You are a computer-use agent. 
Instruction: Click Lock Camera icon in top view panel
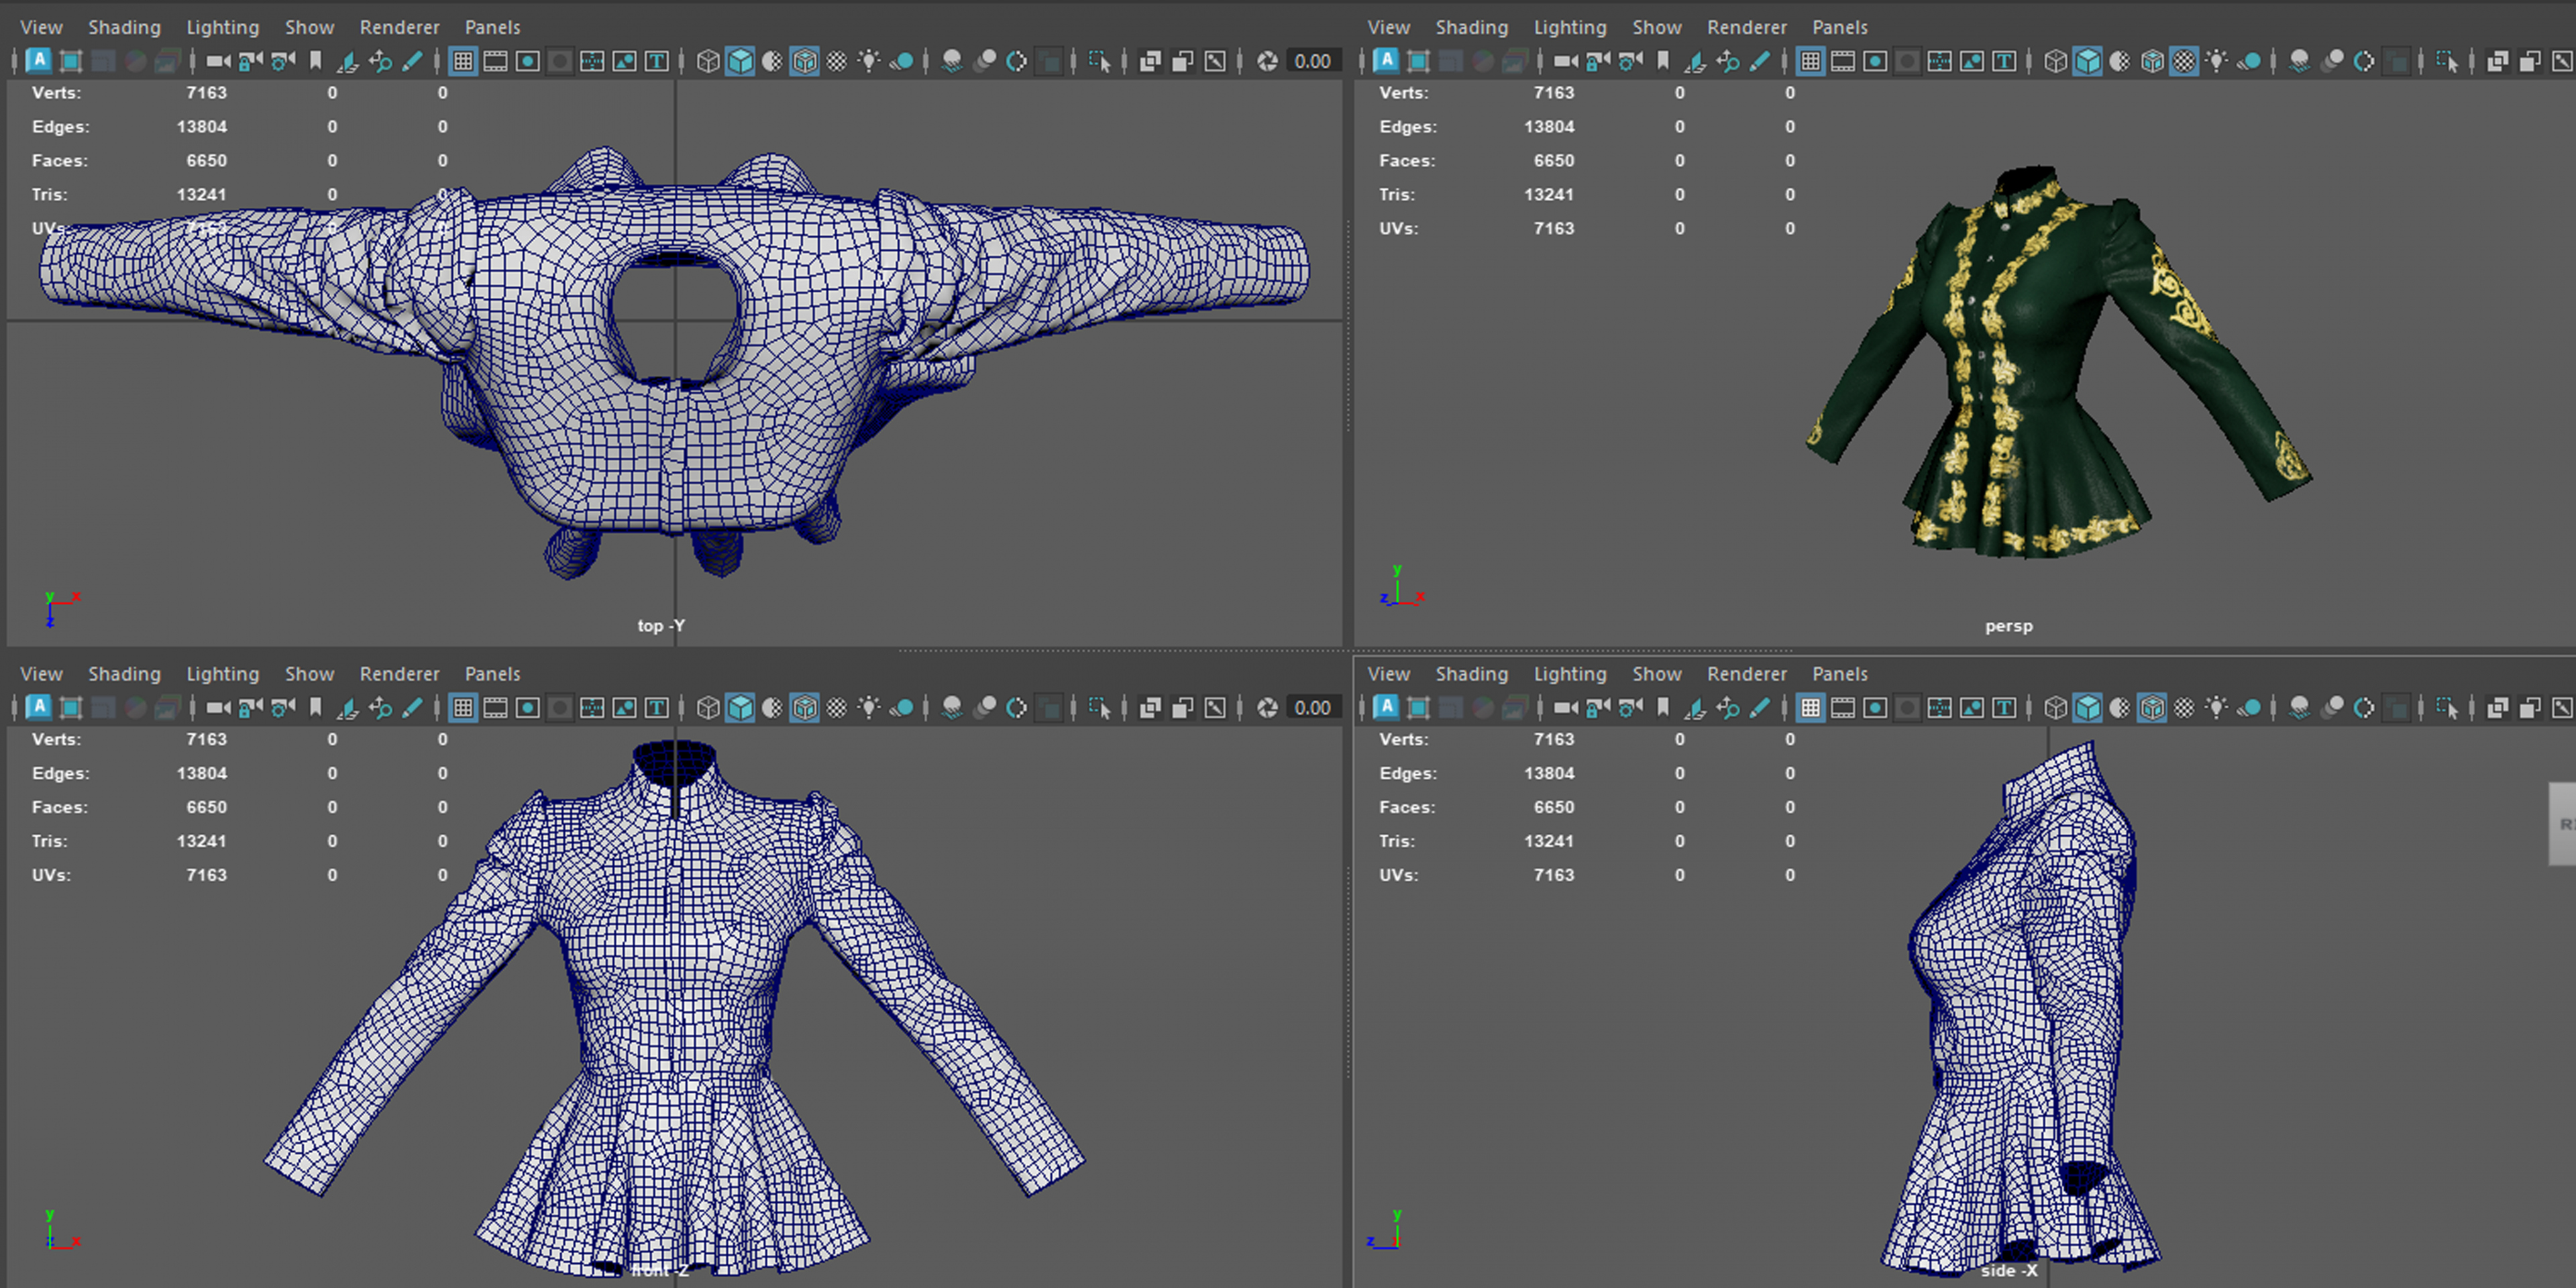pyautogui.click(x=250, y=61)
